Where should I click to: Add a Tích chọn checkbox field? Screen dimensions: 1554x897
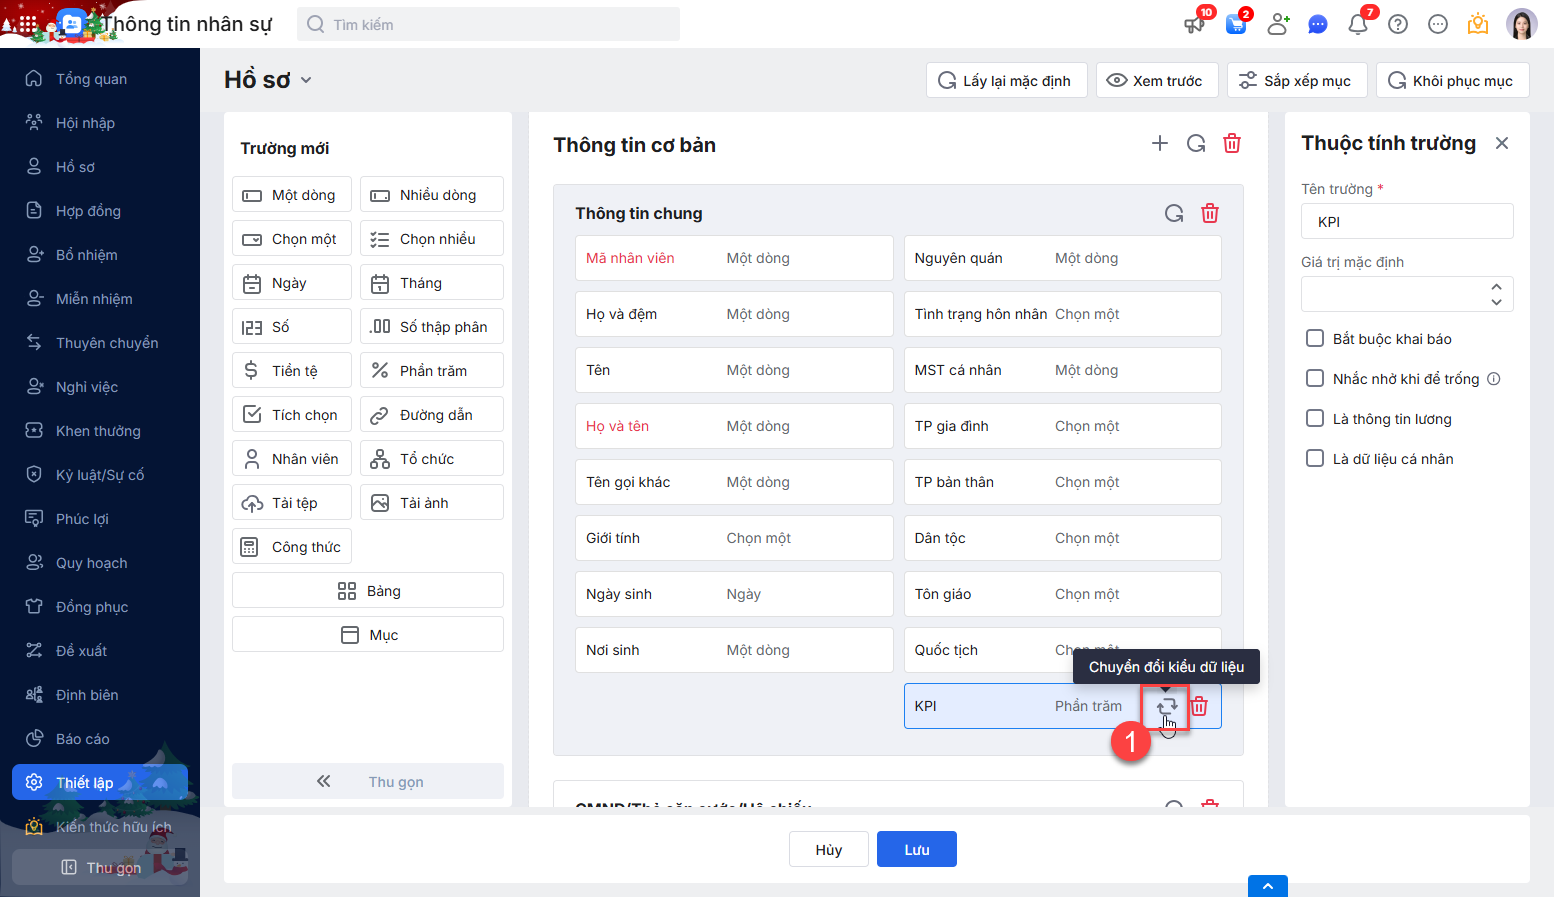pyautogui.click(x=292, y=414)
